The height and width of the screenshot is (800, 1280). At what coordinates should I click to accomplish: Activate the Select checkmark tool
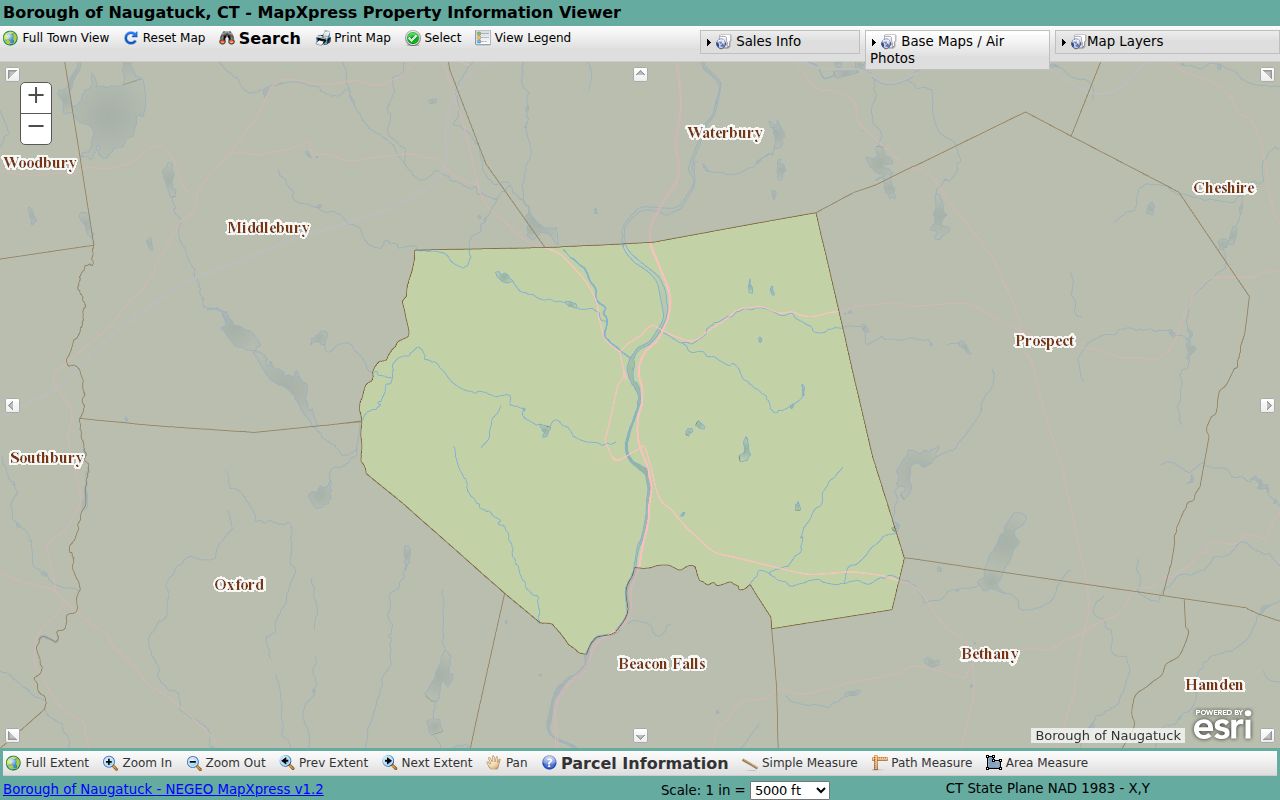pyautogui.click(x=413, y=38)
